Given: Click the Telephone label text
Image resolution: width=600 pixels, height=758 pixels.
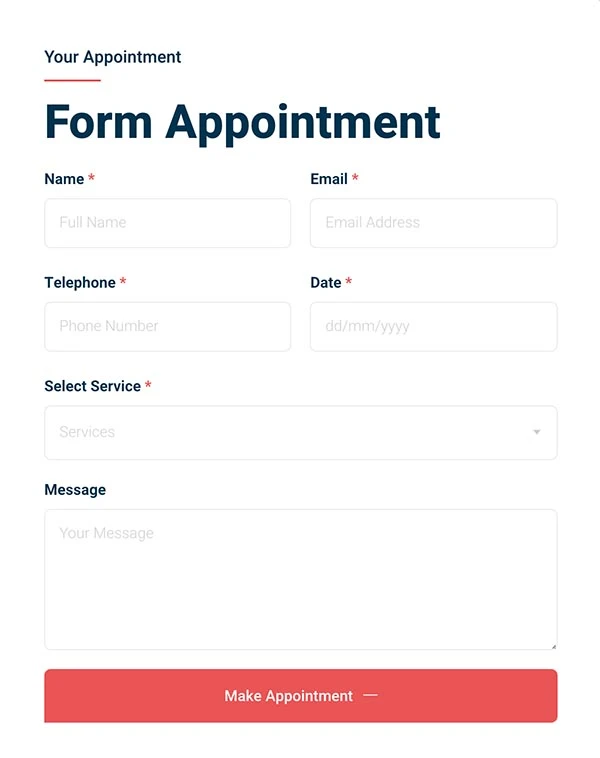Looking at the screenshot, I should (x=80, y=283).
